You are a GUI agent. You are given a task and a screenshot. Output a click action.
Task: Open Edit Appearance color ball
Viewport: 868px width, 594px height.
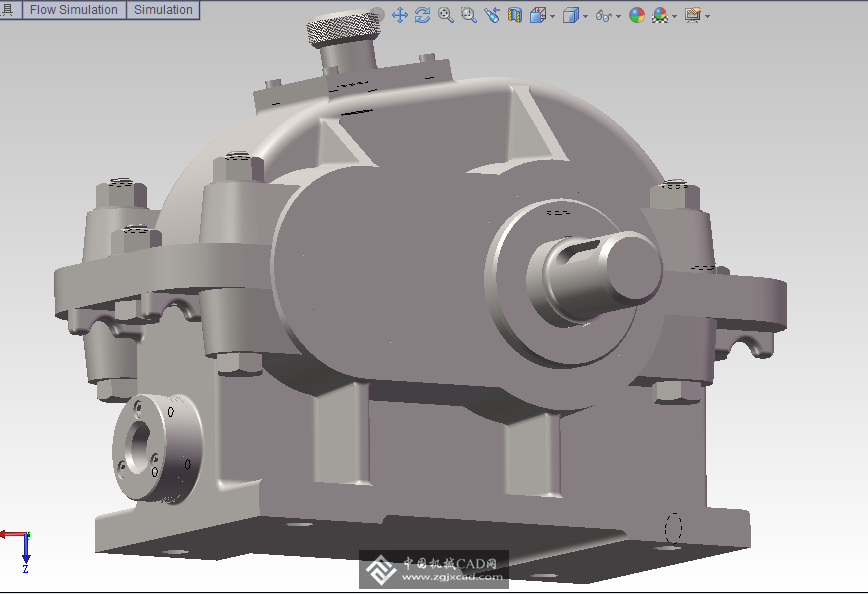coord(636,15)
